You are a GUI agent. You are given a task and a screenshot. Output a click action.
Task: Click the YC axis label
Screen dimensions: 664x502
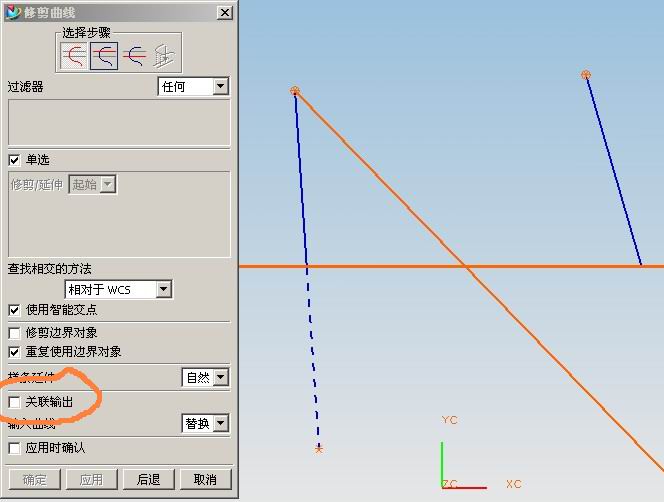pos(449,420)
